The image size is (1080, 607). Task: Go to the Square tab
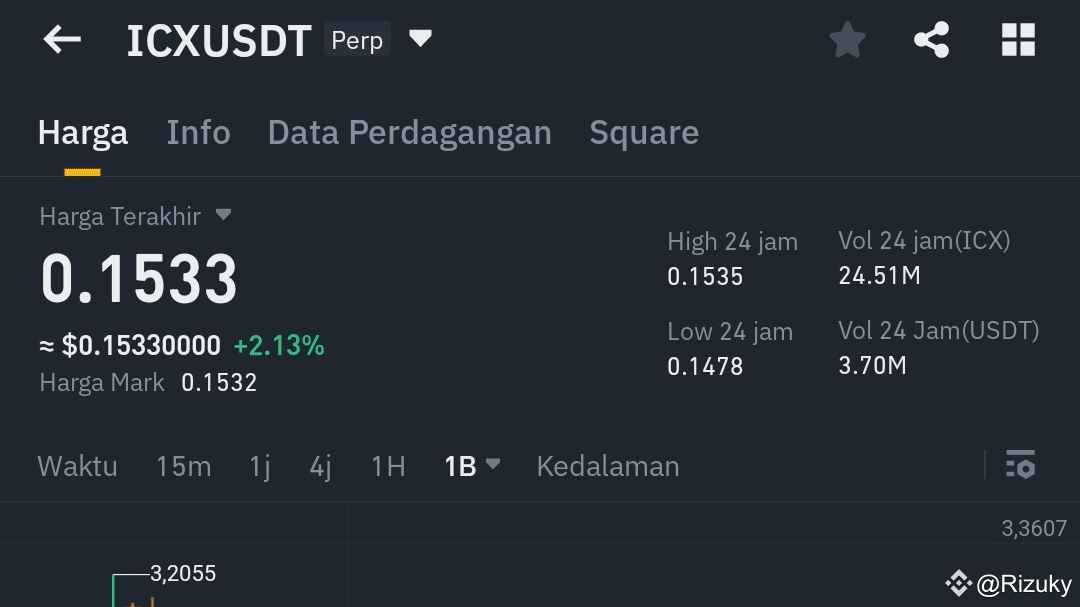click(x=644, y=133)
